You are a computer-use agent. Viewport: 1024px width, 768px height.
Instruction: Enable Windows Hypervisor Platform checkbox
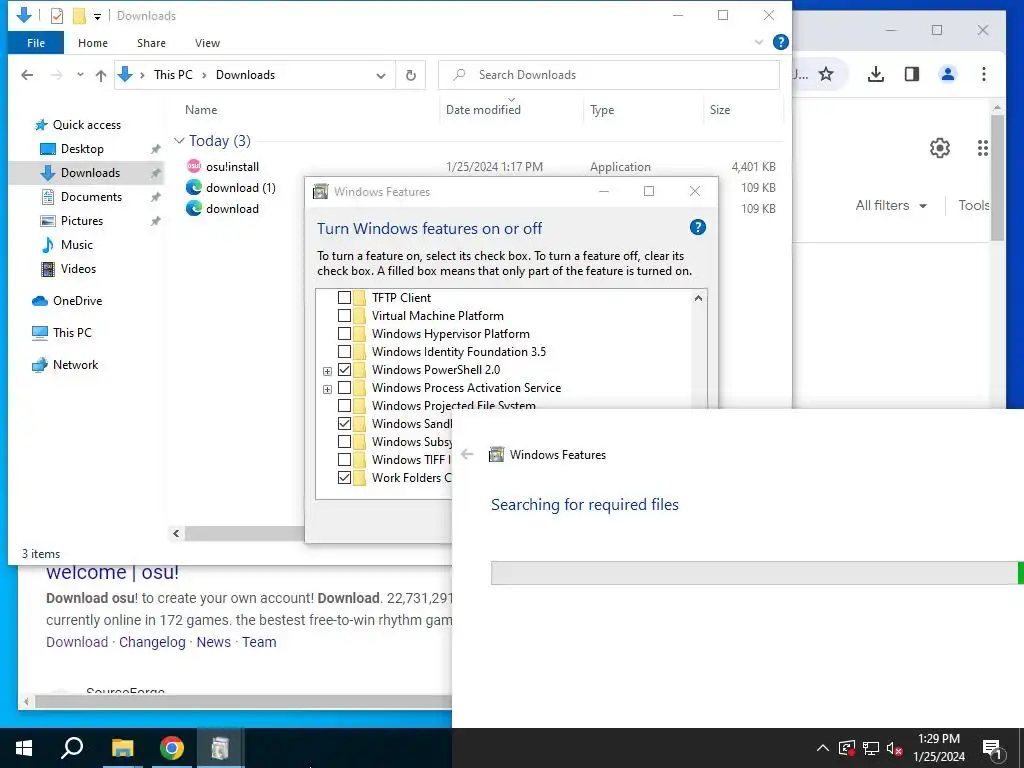pyautogui.click(x=344, y=334)
